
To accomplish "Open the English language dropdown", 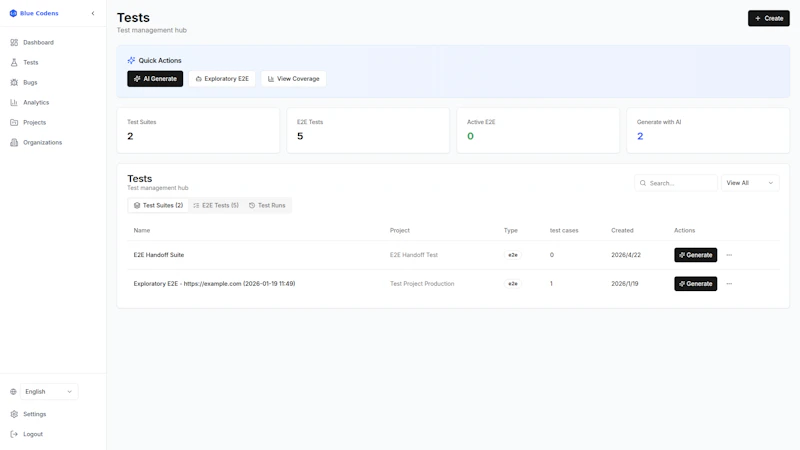I will click(x=49, y=392).
